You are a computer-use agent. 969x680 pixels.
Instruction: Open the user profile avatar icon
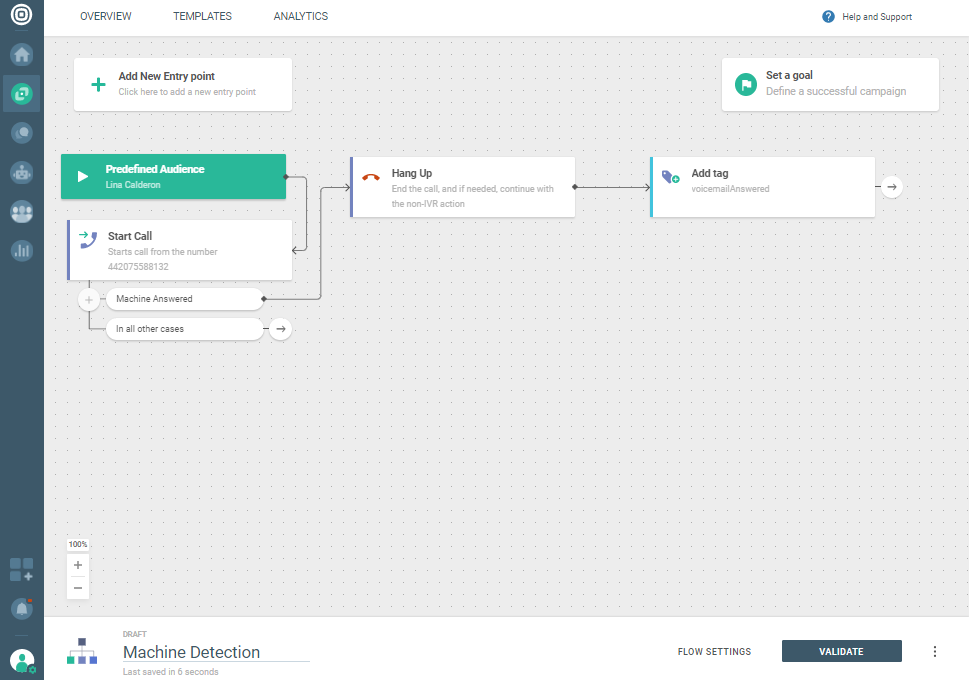(21, 660)
